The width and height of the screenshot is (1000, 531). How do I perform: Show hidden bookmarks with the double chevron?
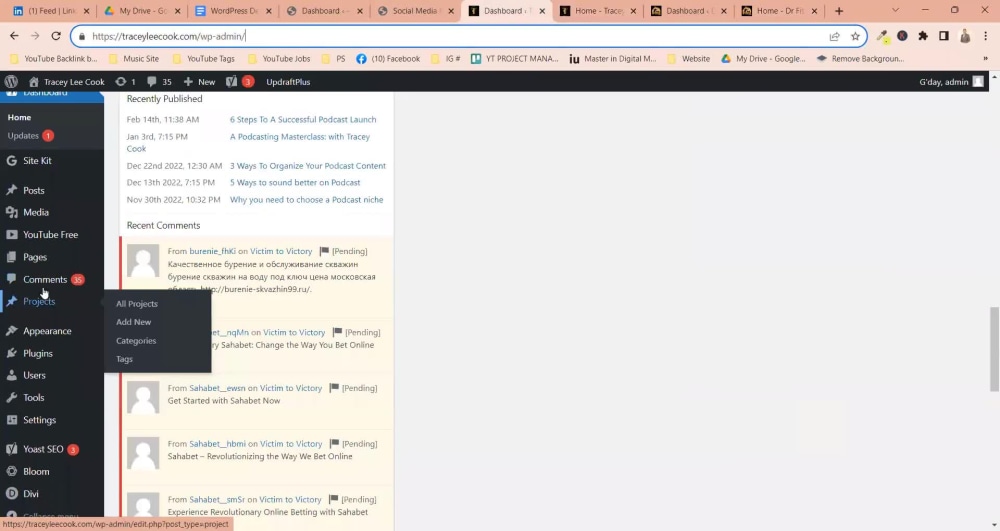[x=985, y=59]
